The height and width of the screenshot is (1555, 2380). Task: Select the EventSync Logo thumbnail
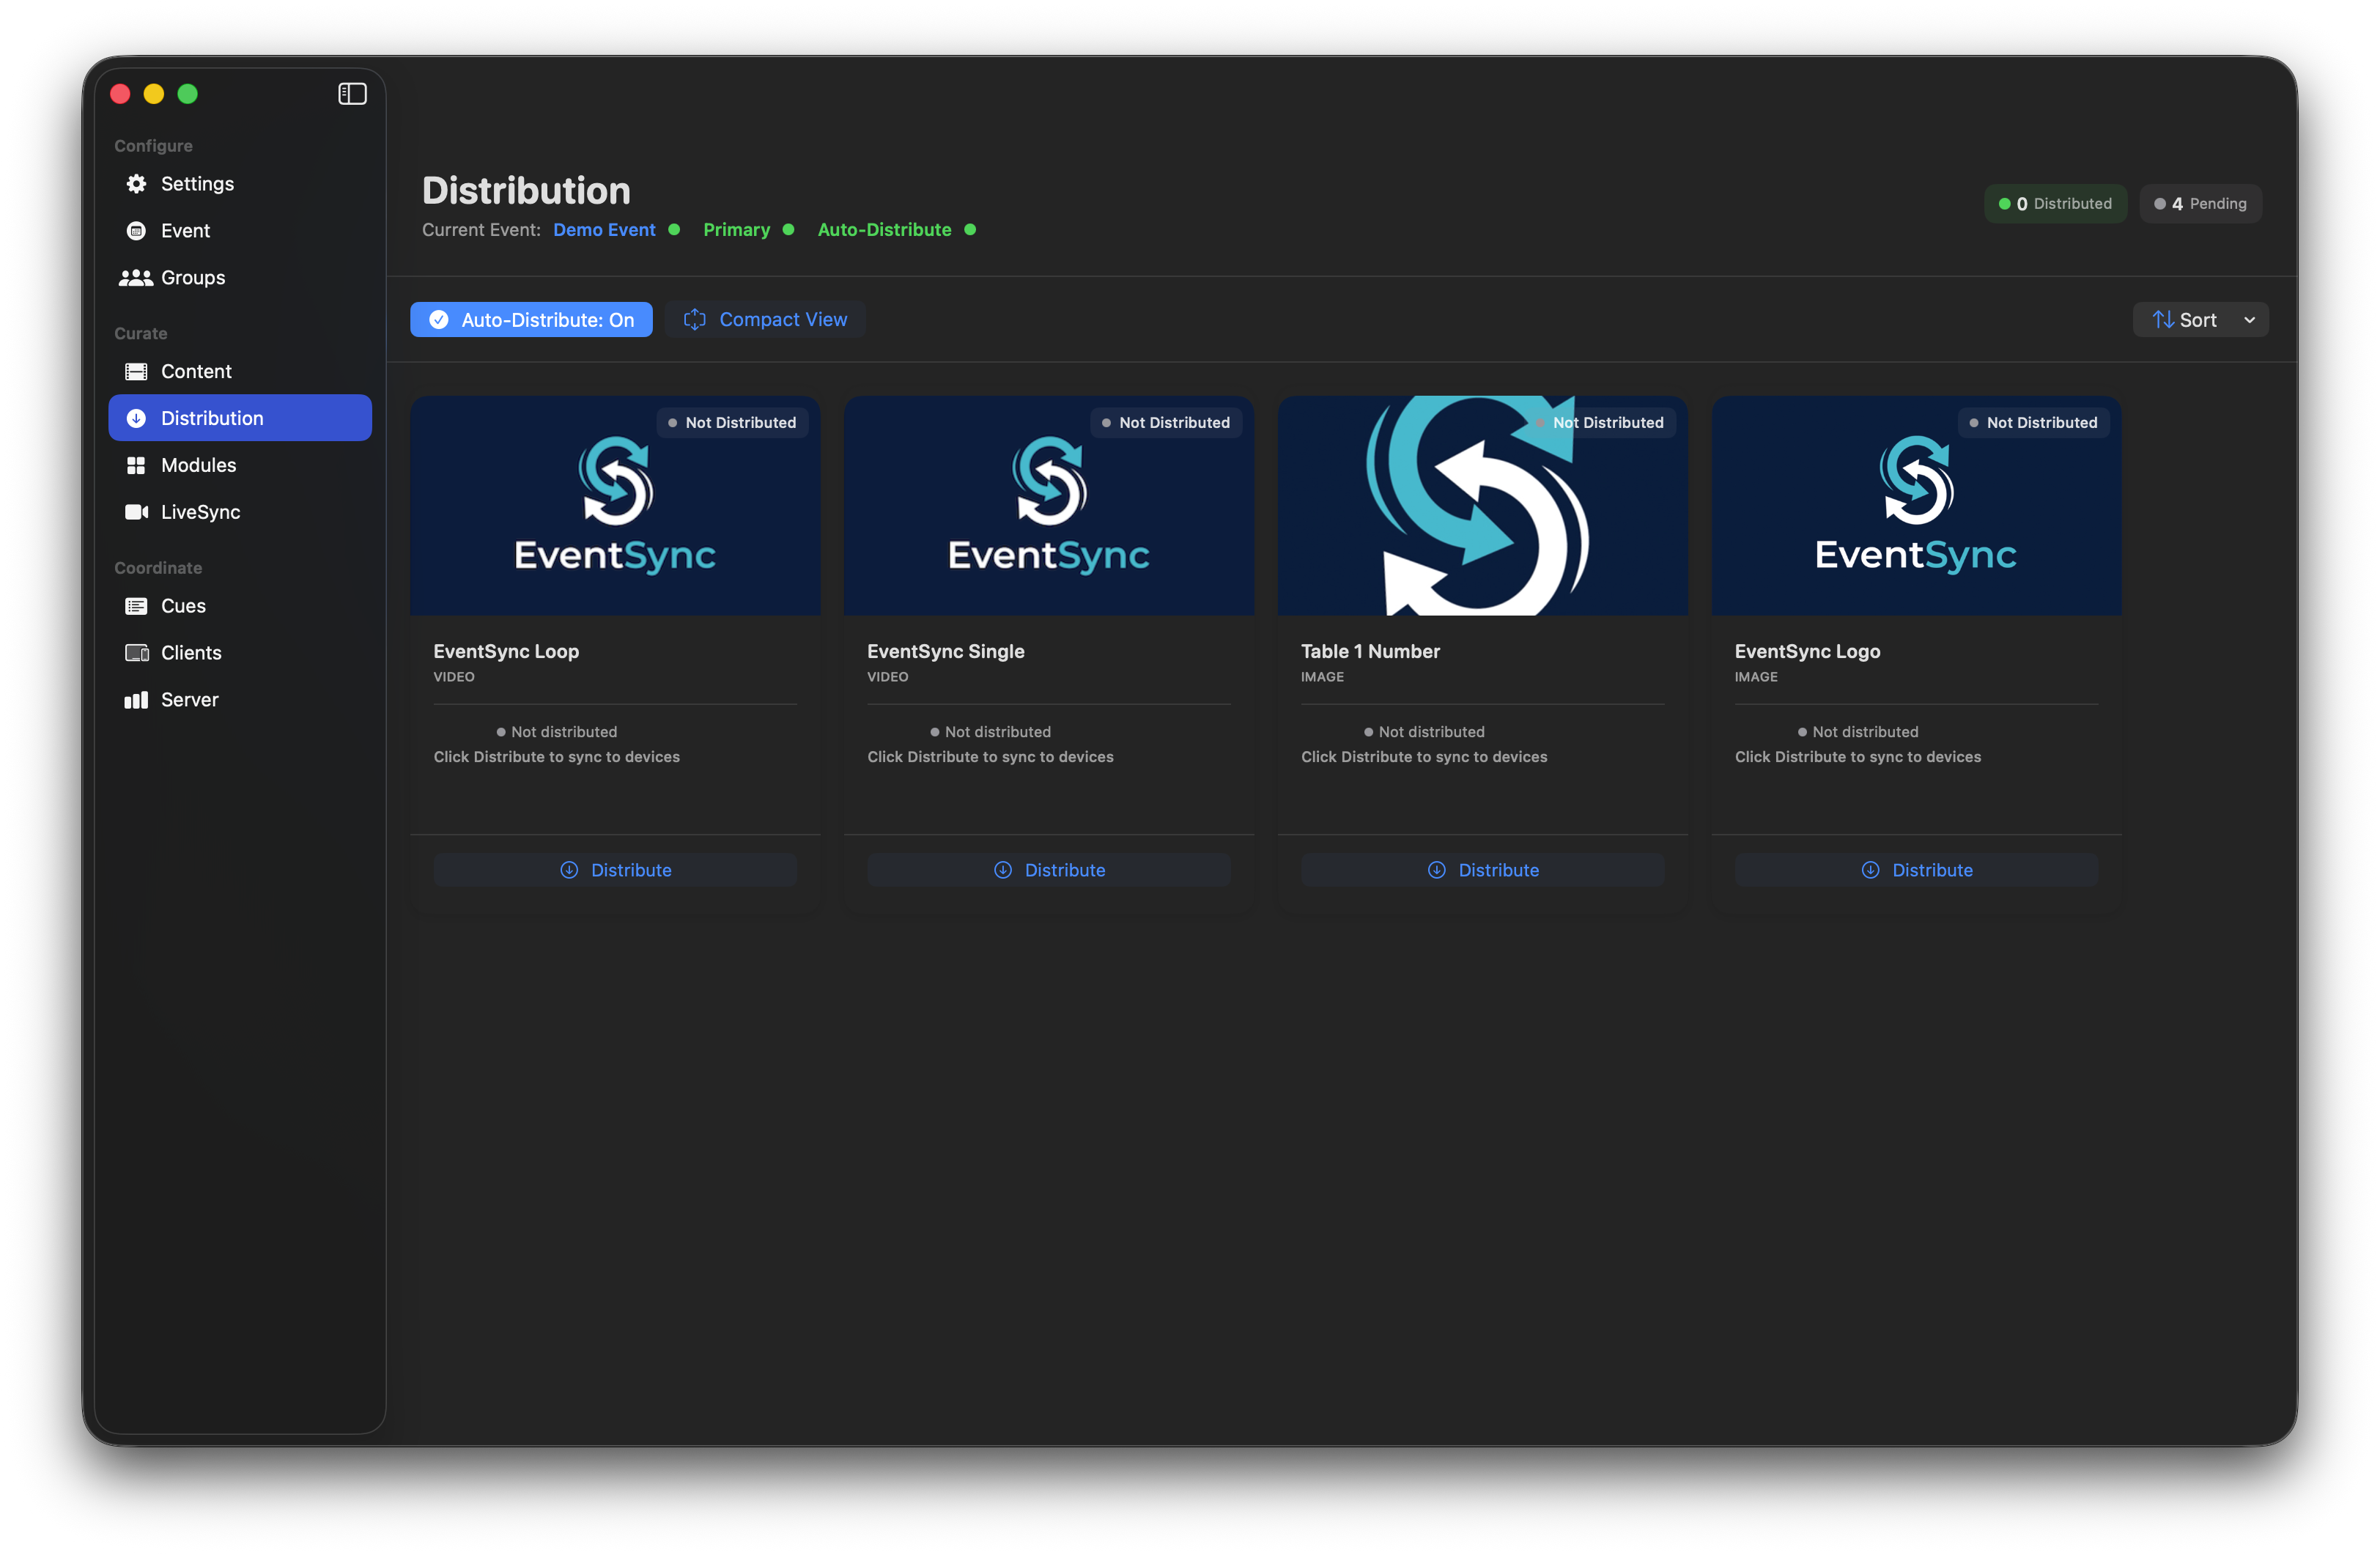tap(1917, 506)
